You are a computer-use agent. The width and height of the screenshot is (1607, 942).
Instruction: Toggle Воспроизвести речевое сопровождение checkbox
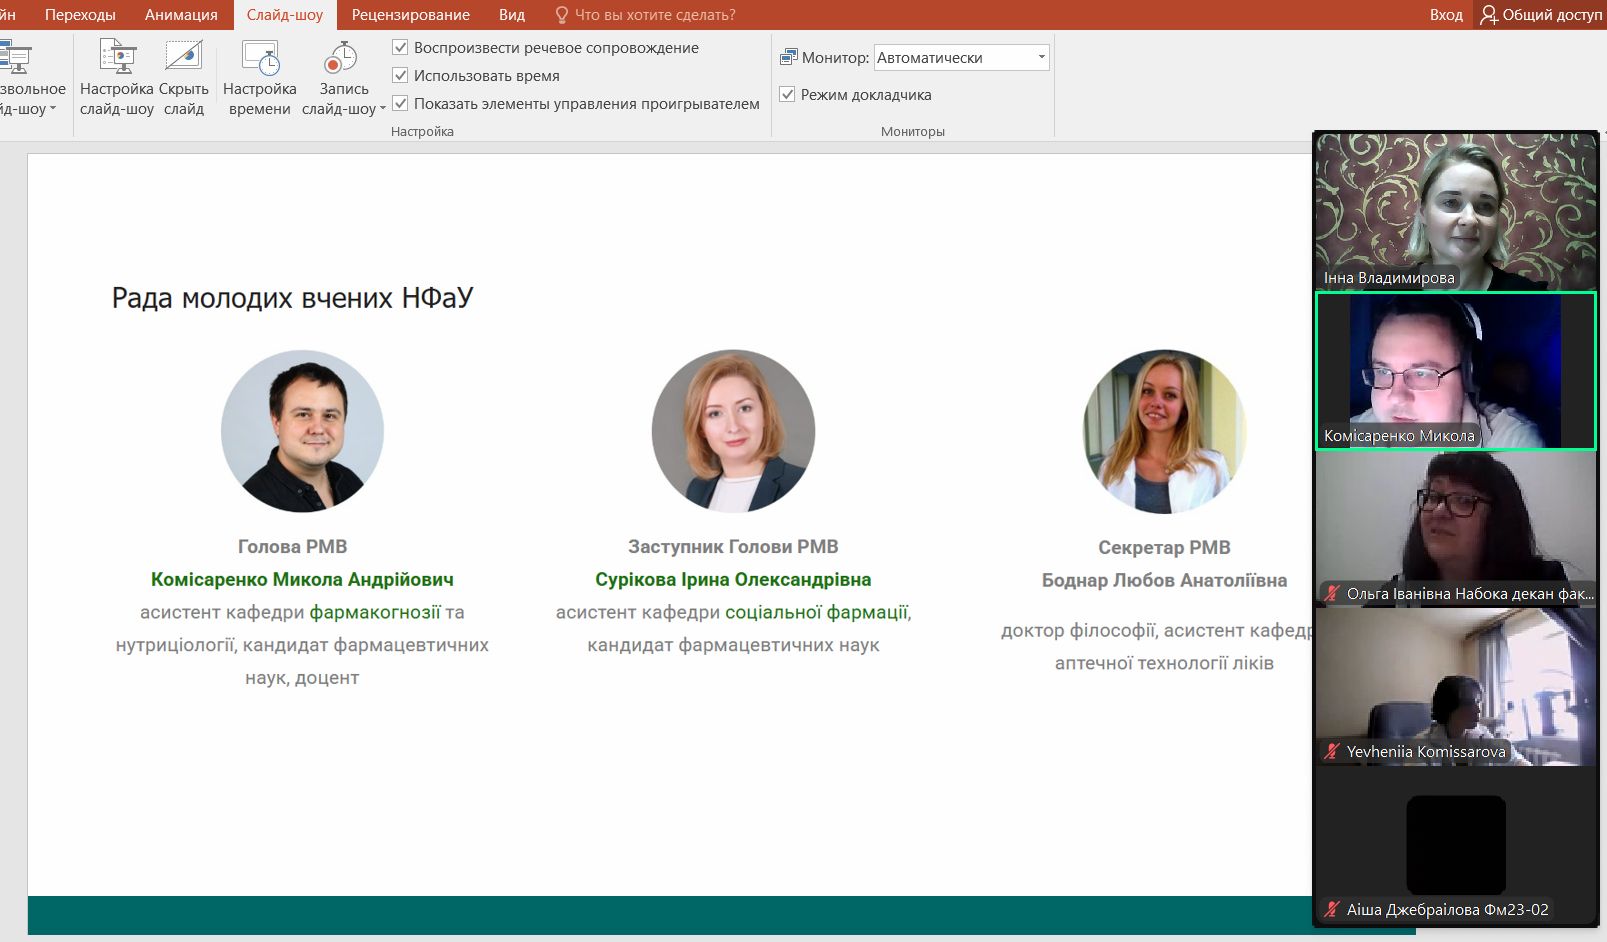pyautogui.click(x=400, y=47)
